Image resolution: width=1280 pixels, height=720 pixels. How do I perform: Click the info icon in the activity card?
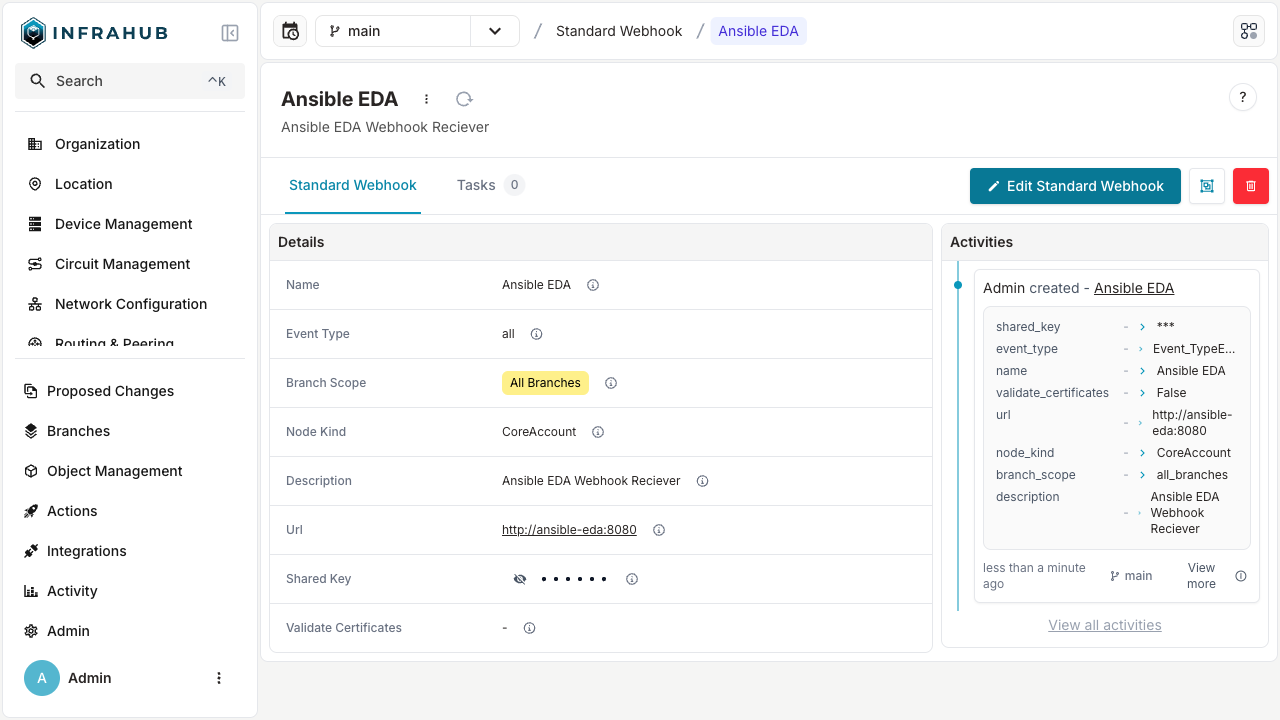(1241, 576)
